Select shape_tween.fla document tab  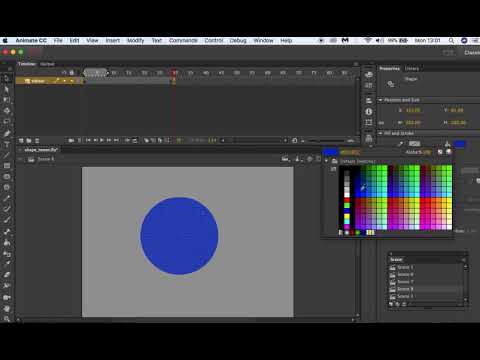41,150
